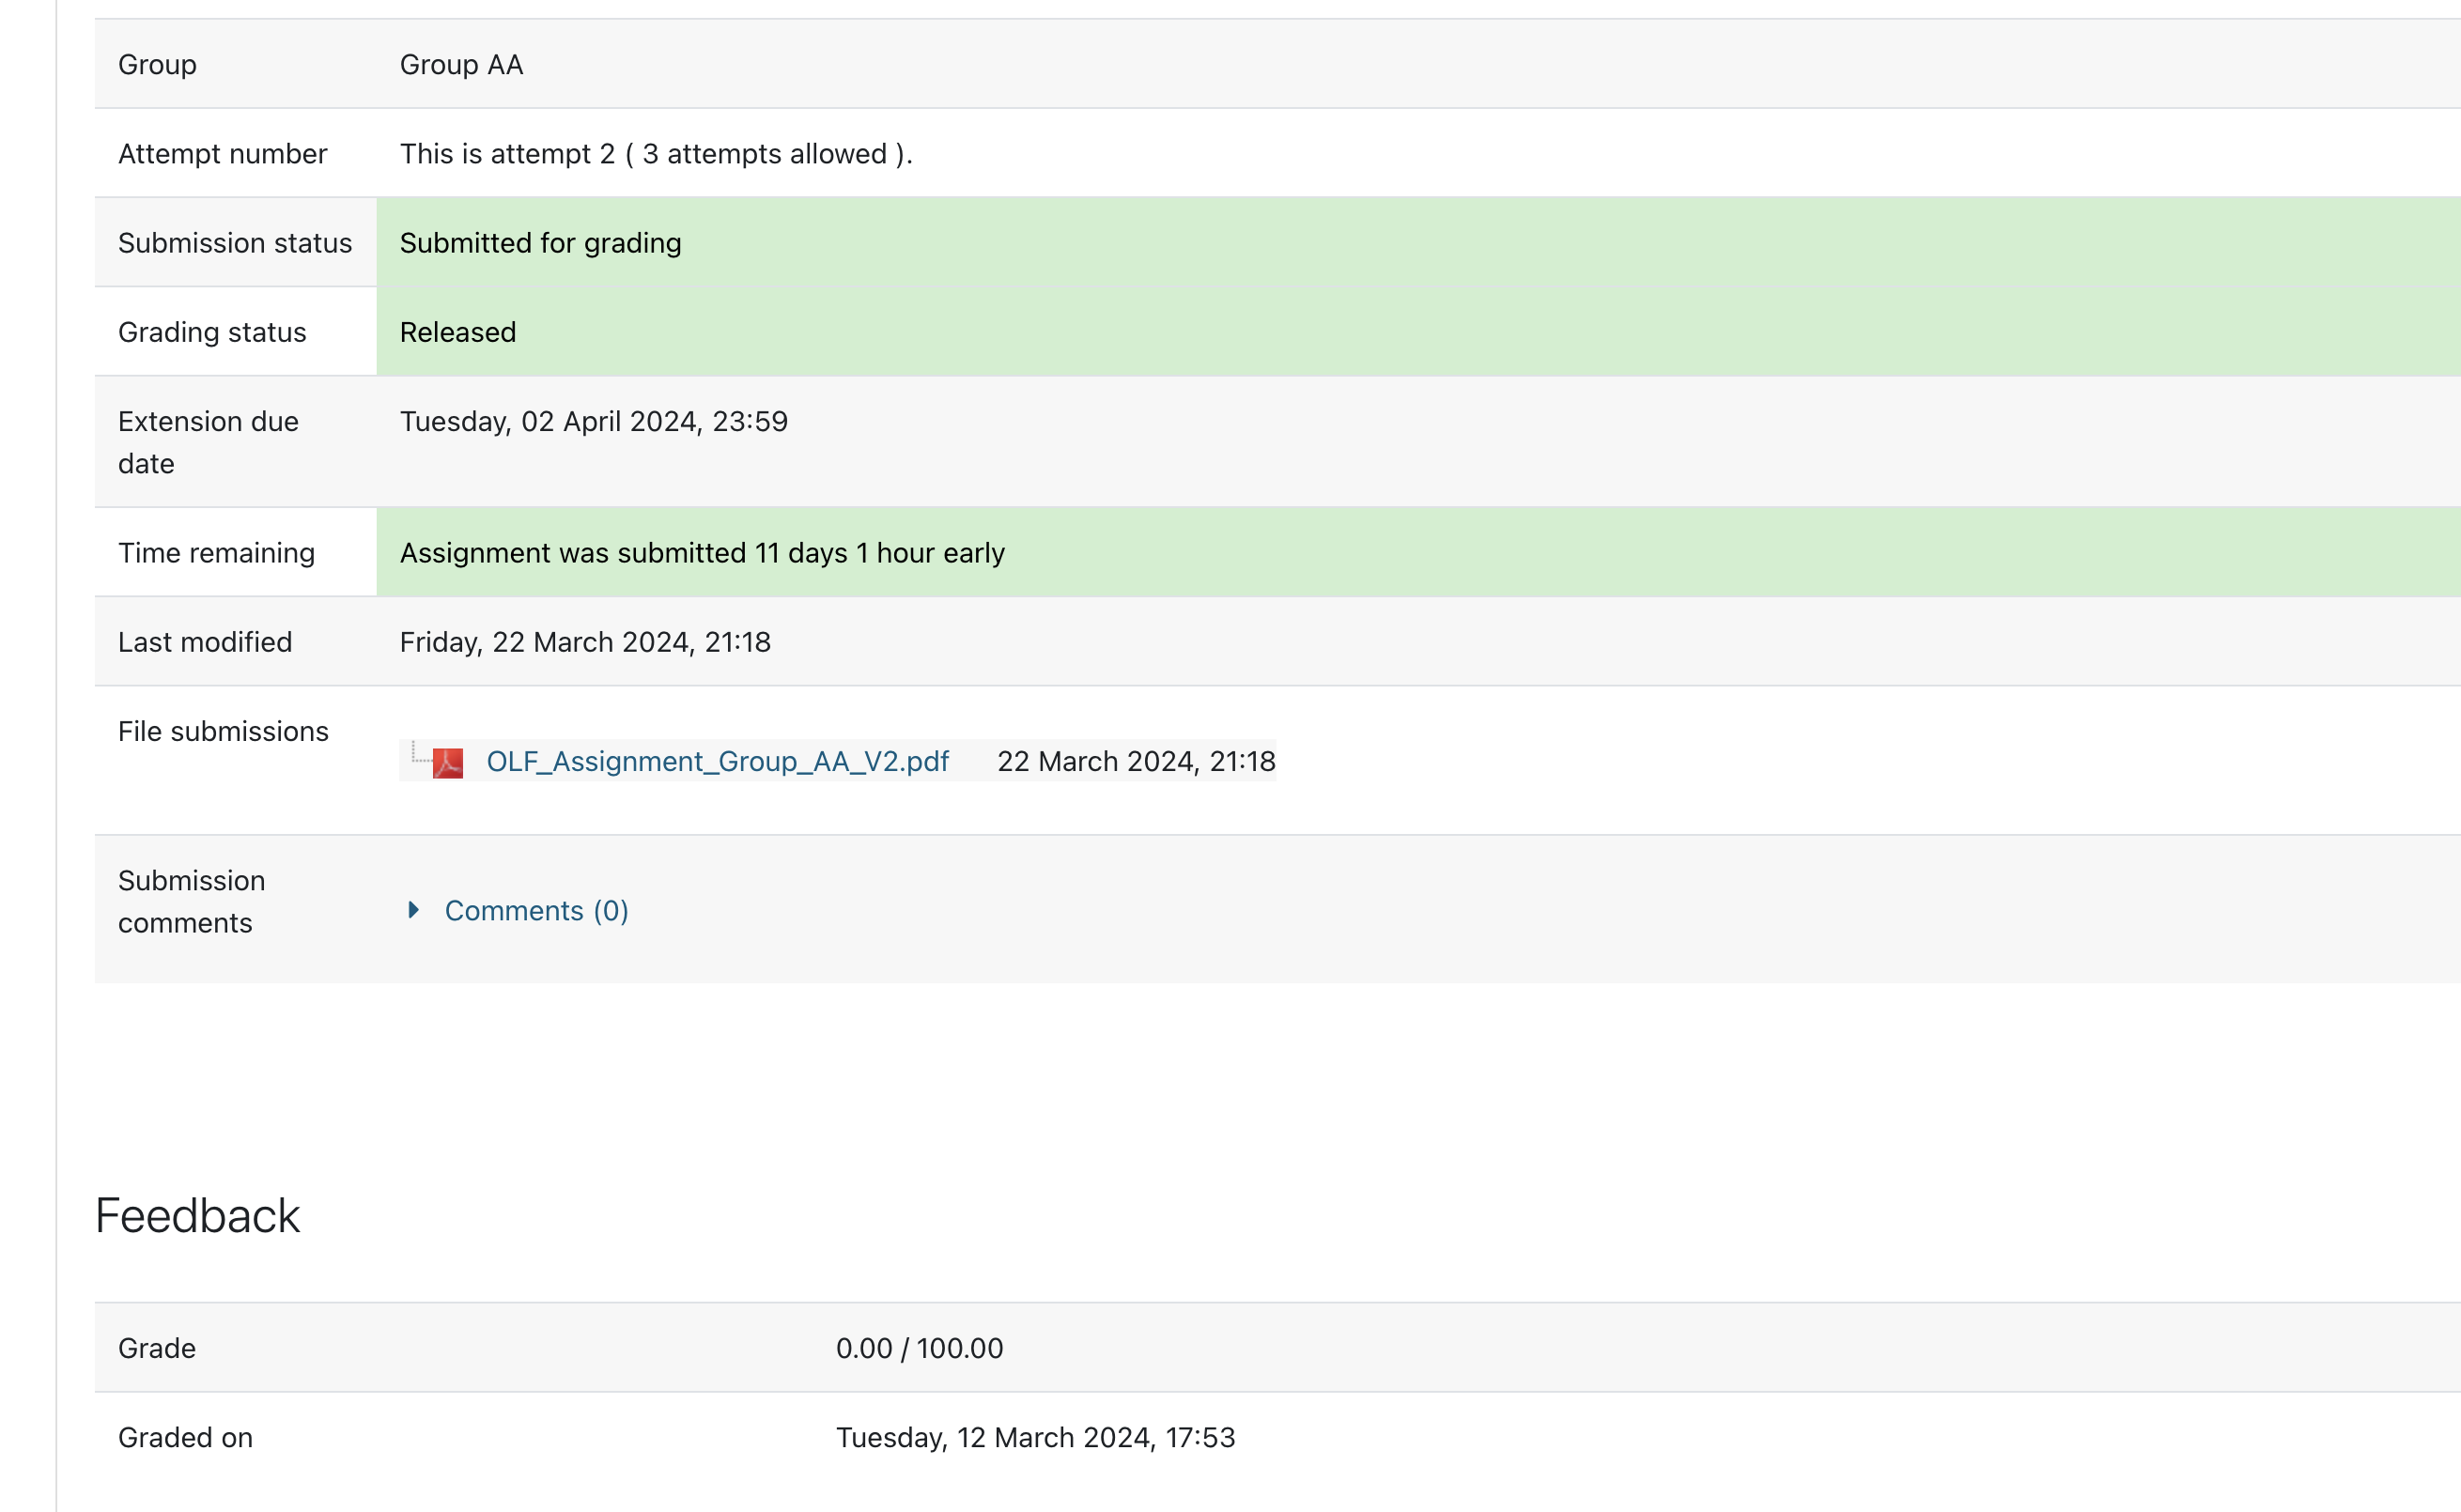Click the file submission timestamp

(1136, 762)
